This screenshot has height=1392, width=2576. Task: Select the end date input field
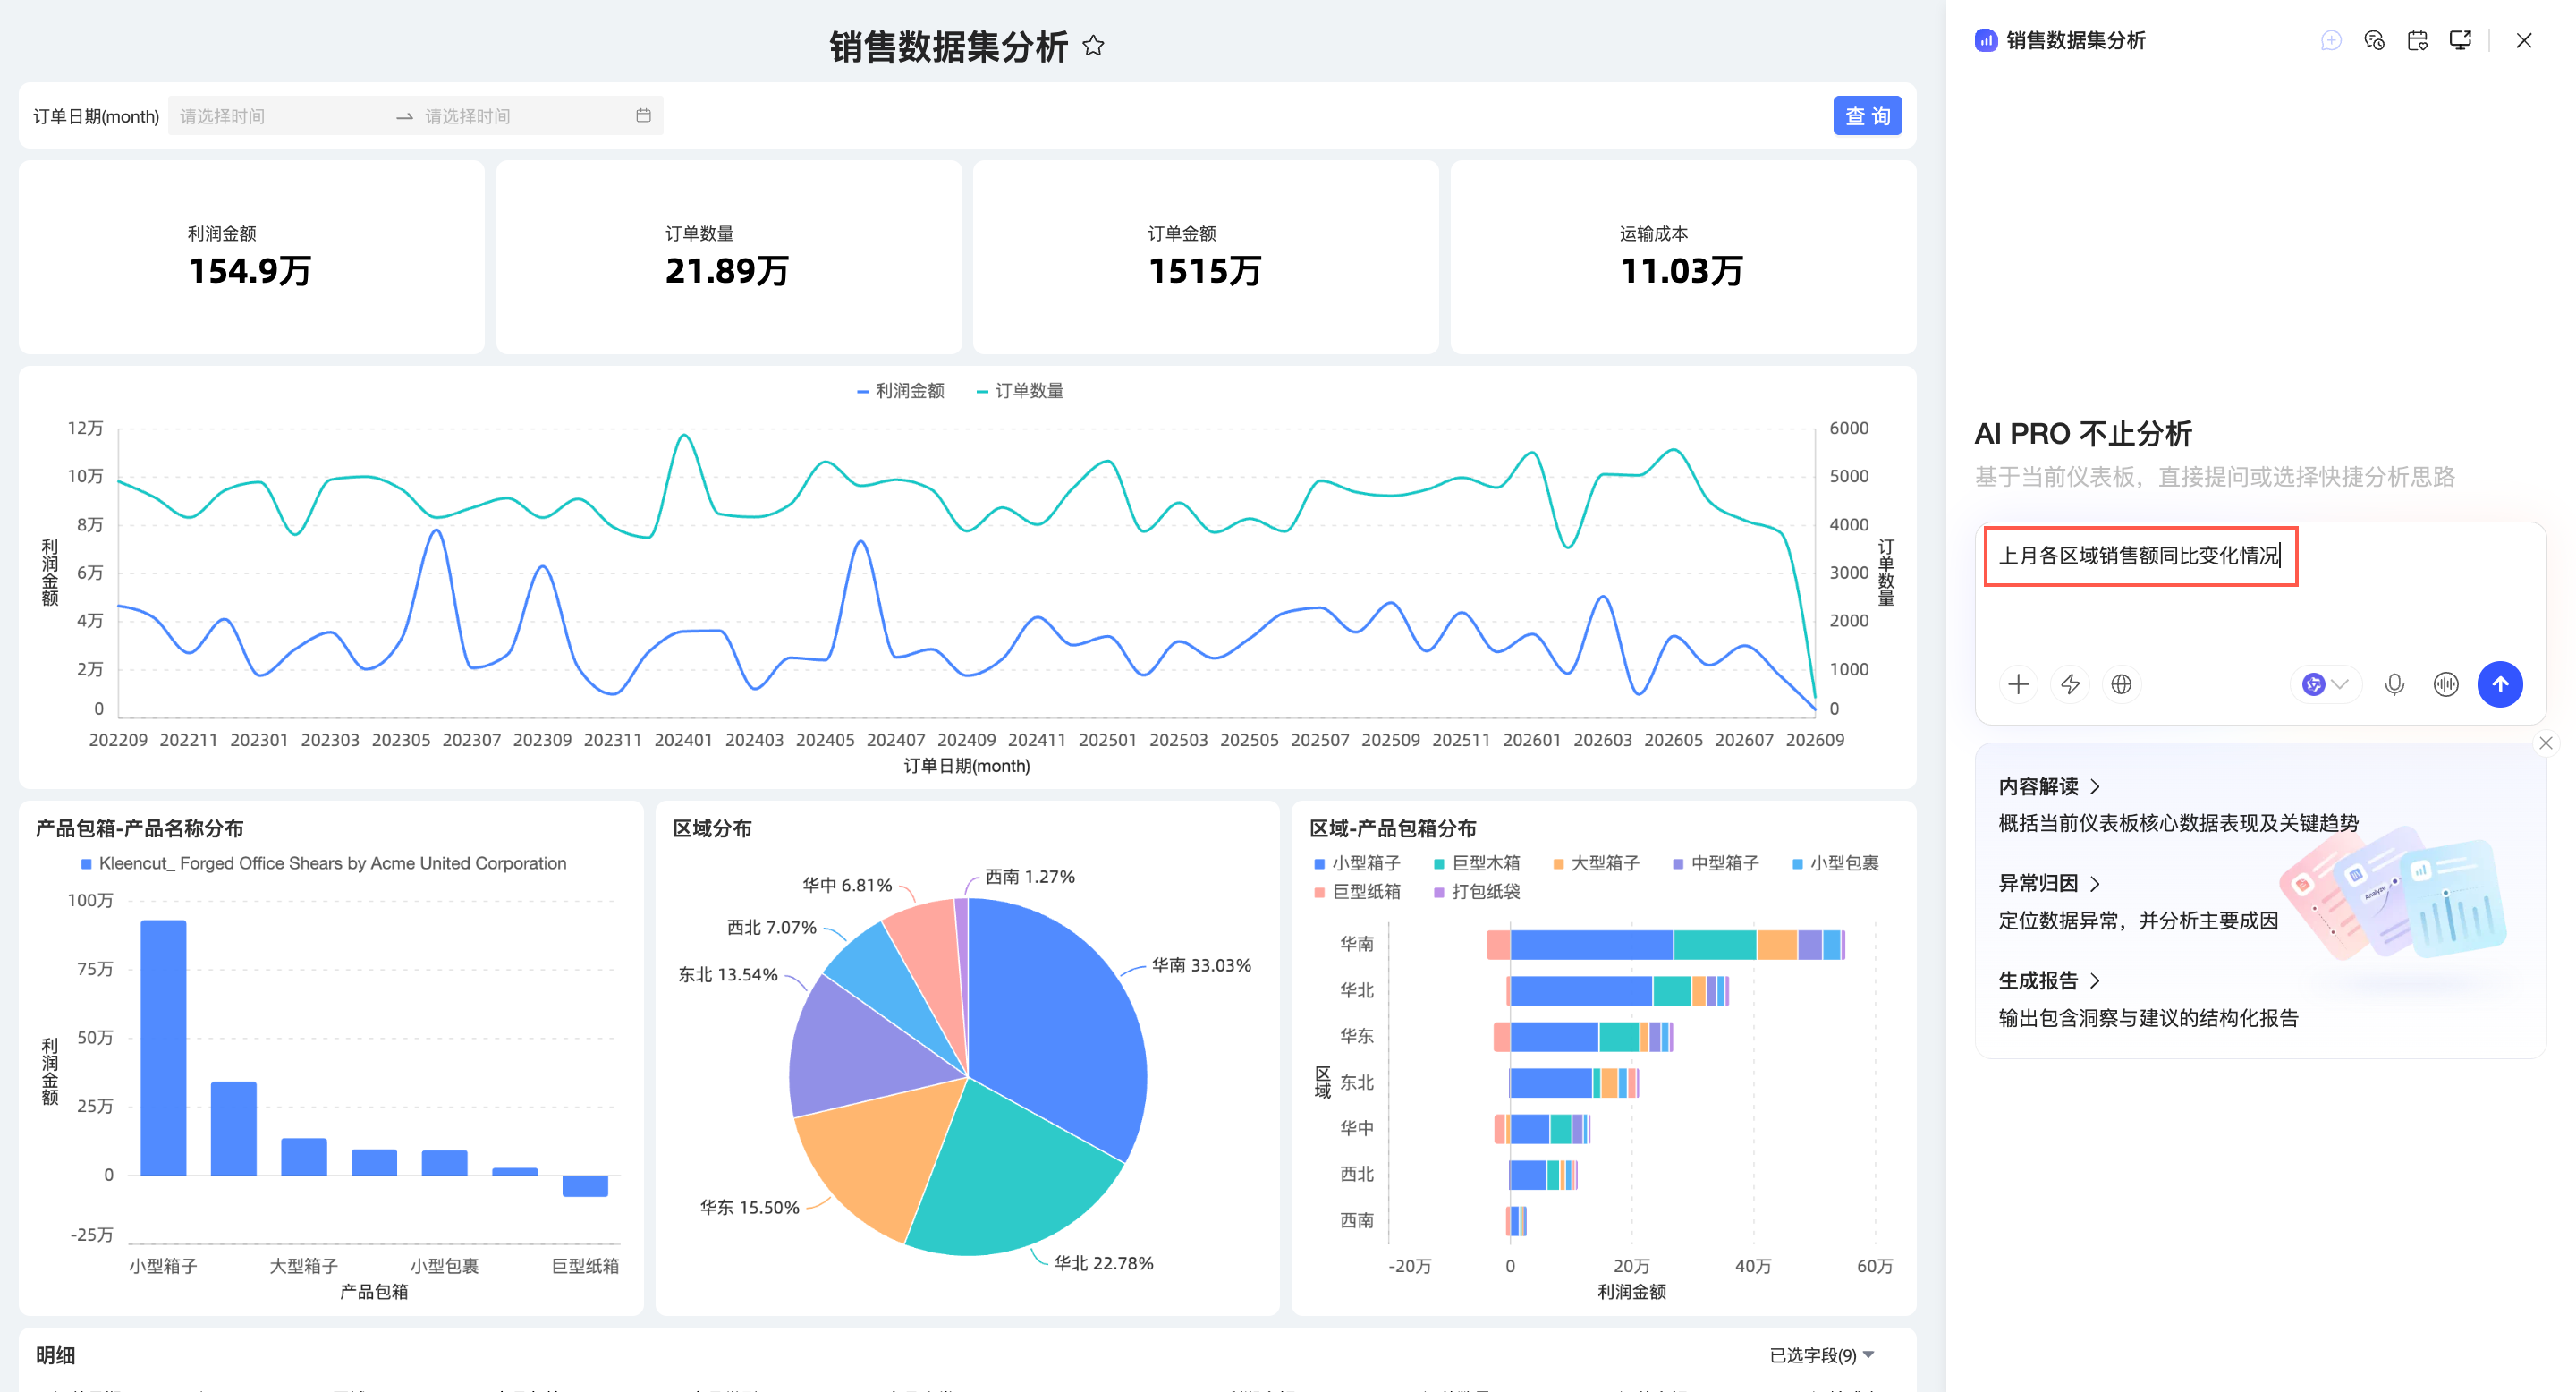(x=525, y=116)
